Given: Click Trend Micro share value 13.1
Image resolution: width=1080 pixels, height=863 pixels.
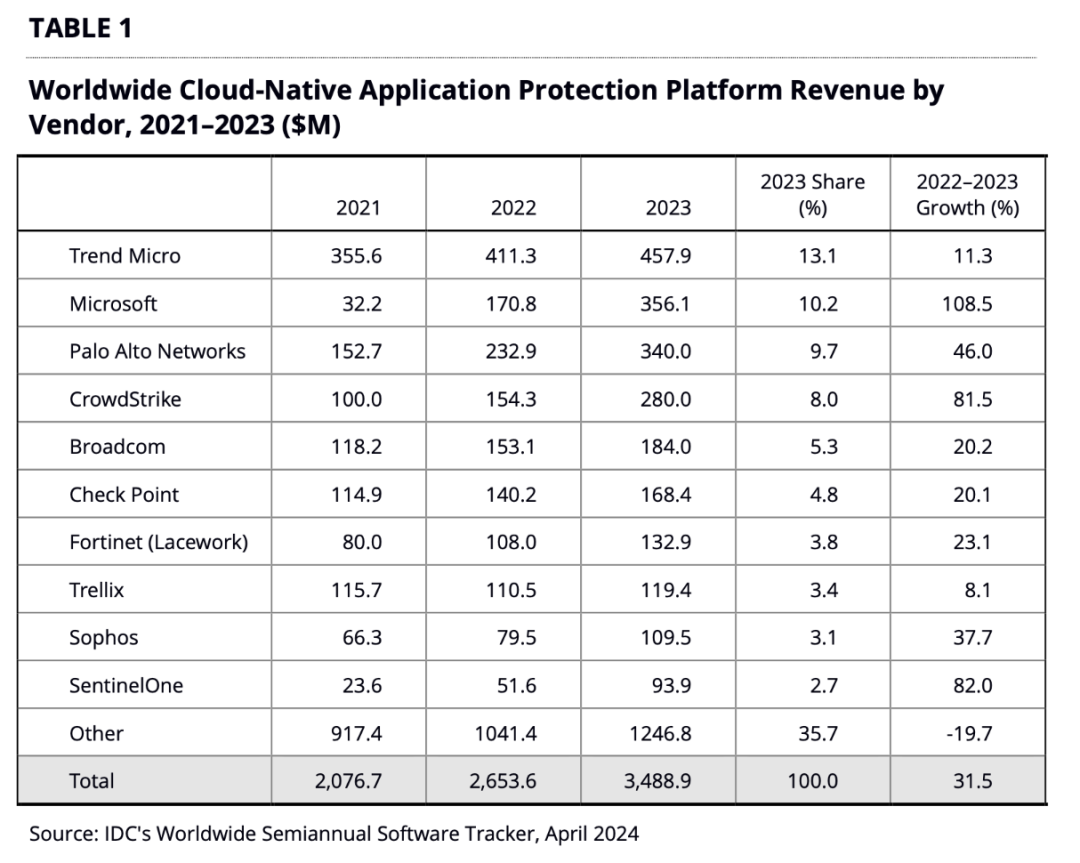Looking at the screenshot, I should click(x=818, y=256).
